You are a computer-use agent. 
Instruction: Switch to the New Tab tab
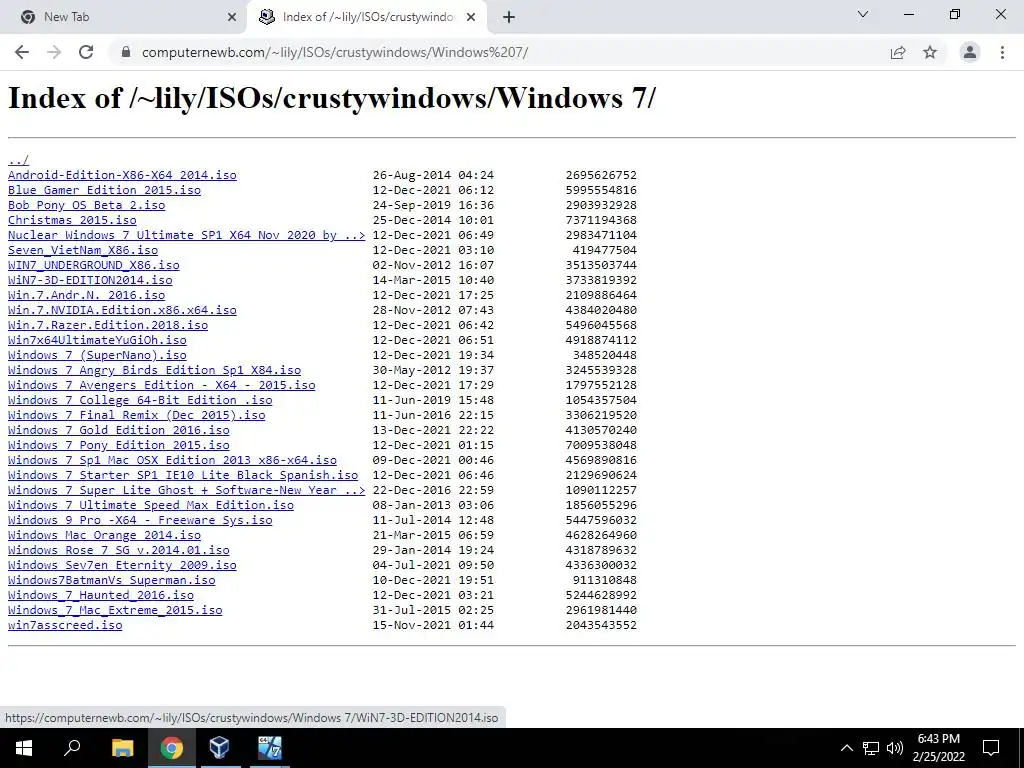(124, 17)
